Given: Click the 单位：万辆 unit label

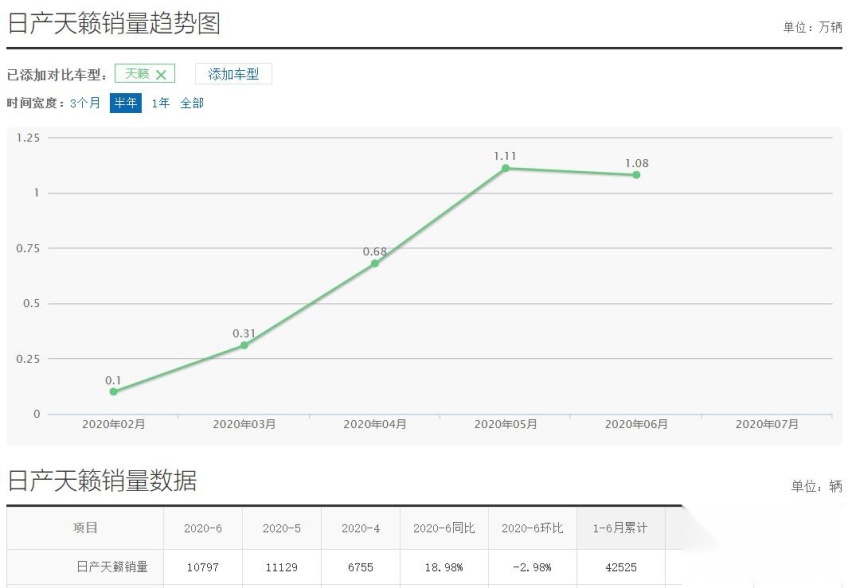Looking at the screenshot, I should [812, 27].
